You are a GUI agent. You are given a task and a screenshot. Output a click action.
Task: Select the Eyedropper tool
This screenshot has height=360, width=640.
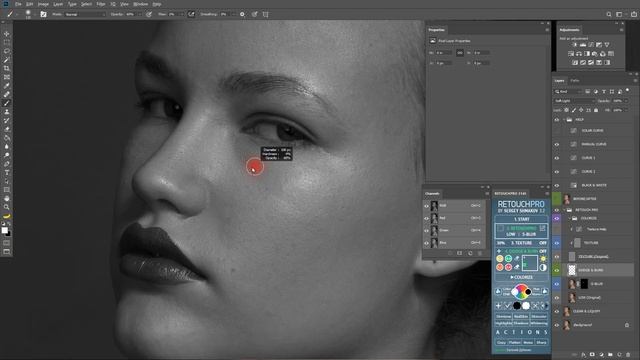pos(7,86)
